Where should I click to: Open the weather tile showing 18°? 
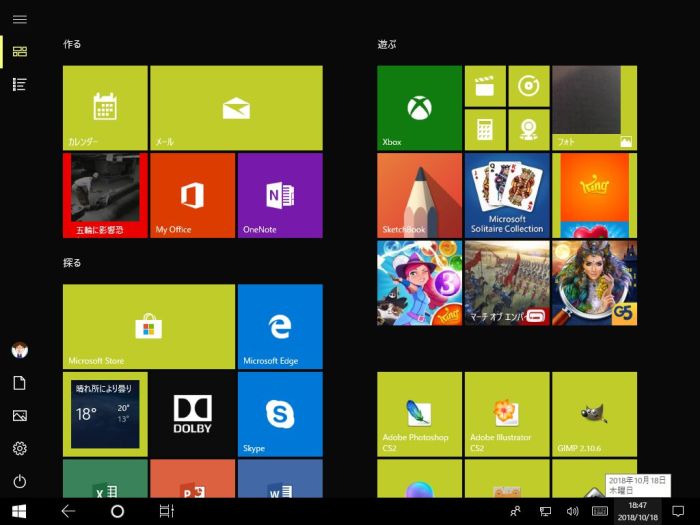click(105, 413)
